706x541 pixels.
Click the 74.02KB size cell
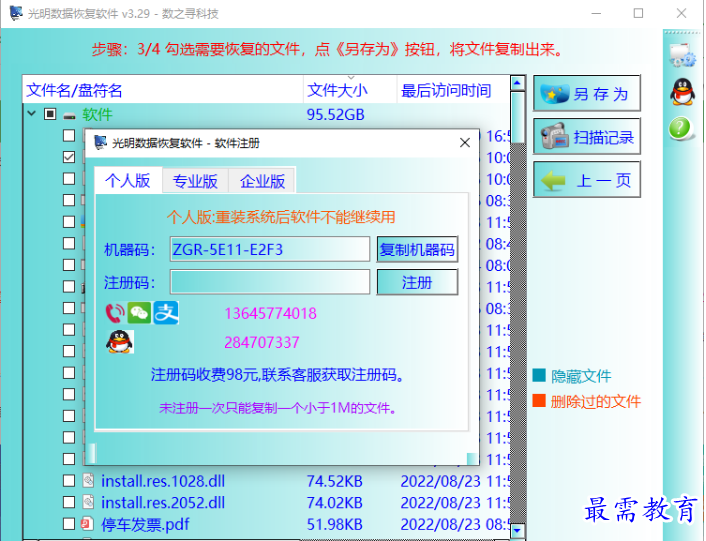pos(334,503)
